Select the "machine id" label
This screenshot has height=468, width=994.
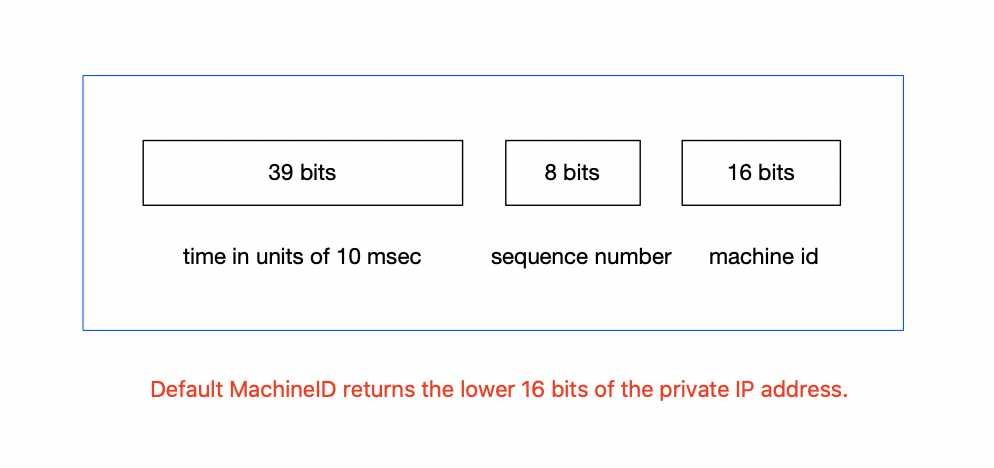click(763, 257)
